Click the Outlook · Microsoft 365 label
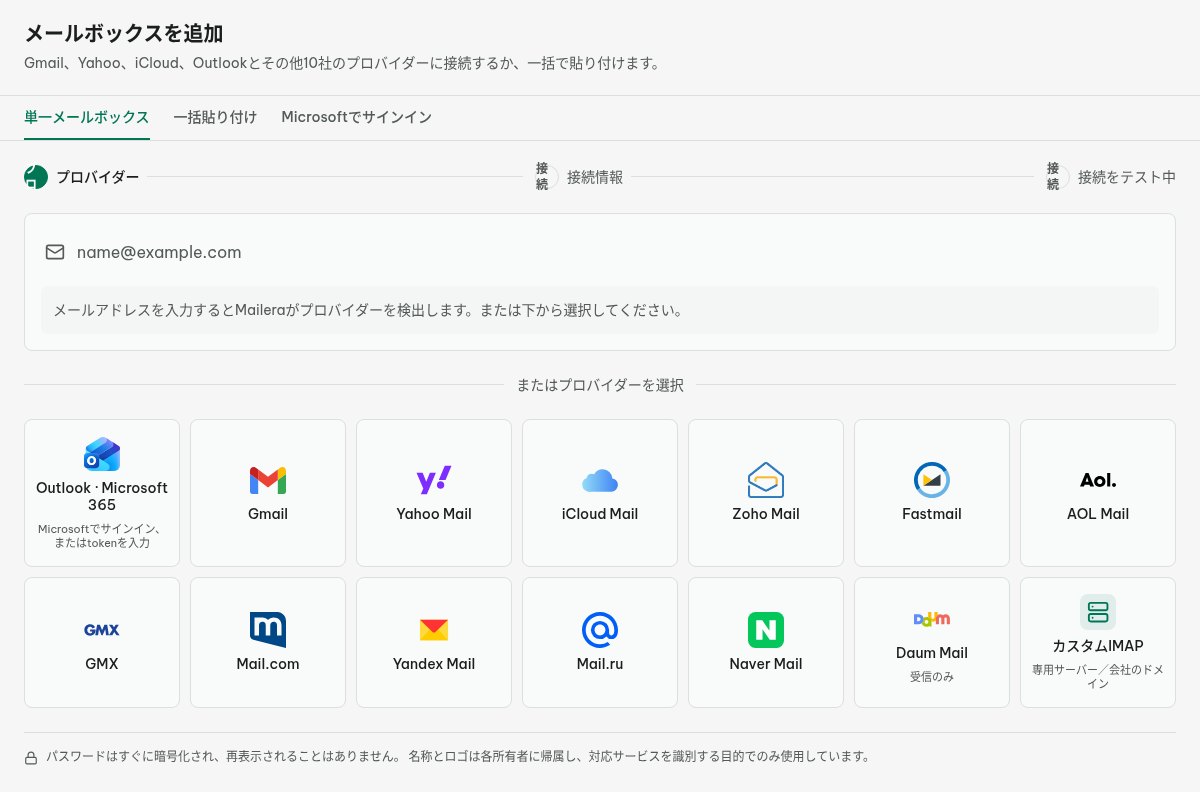 coord(102,496)
